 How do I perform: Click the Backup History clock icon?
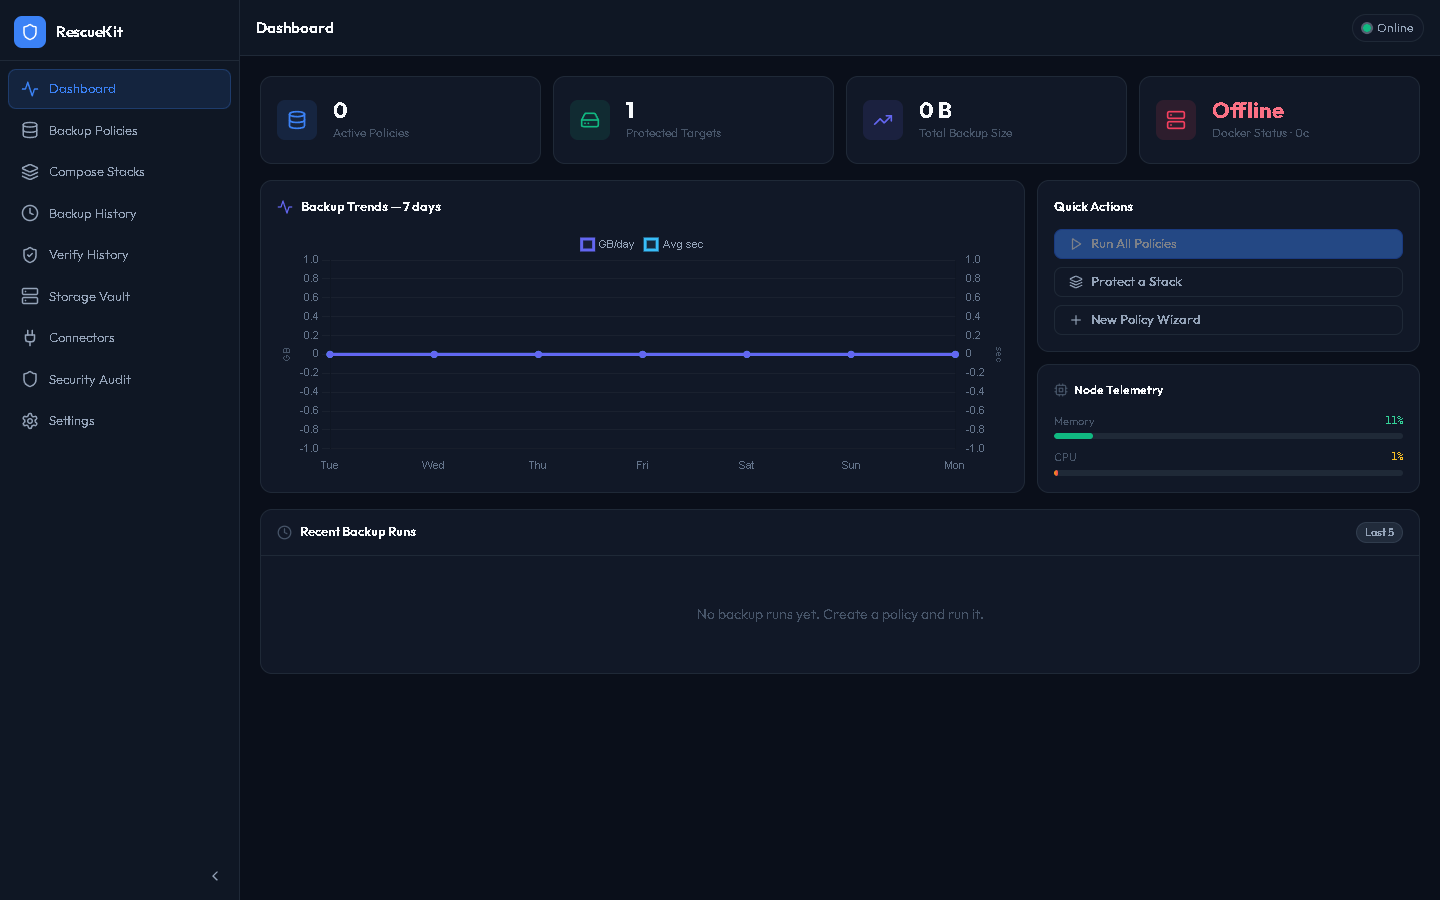coord(30,214)
